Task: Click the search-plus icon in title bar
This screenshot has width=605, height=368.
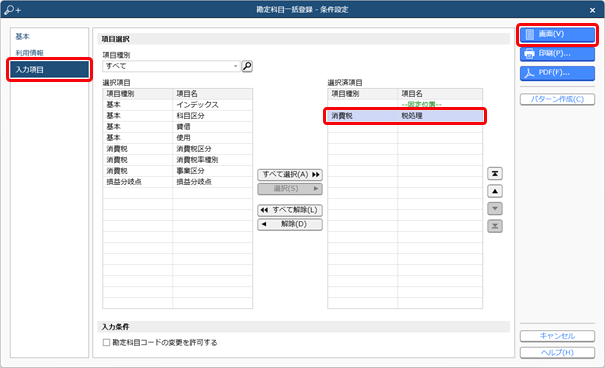Action: click(12, 10)
